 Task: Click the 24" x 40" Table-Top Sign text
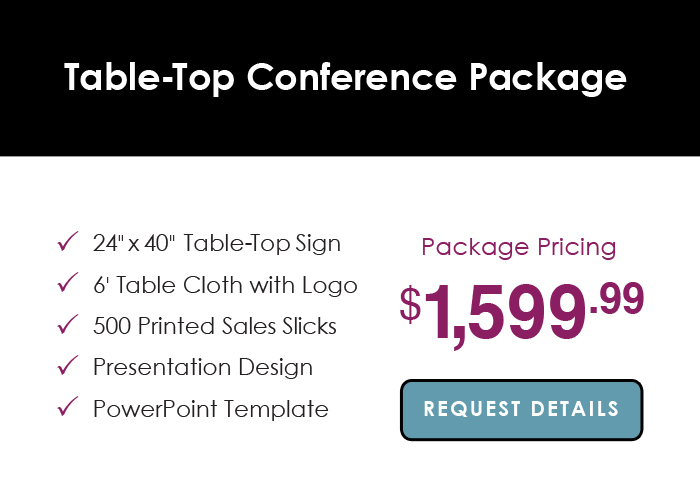(x=217, y=243)
